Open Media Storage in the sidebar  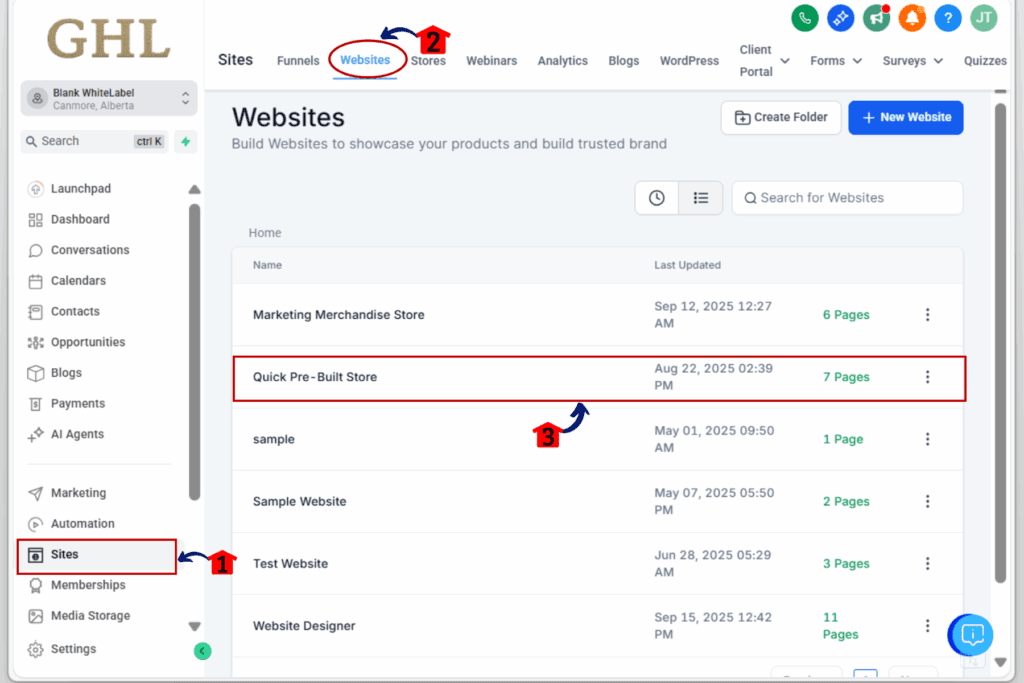click(90, 616)
